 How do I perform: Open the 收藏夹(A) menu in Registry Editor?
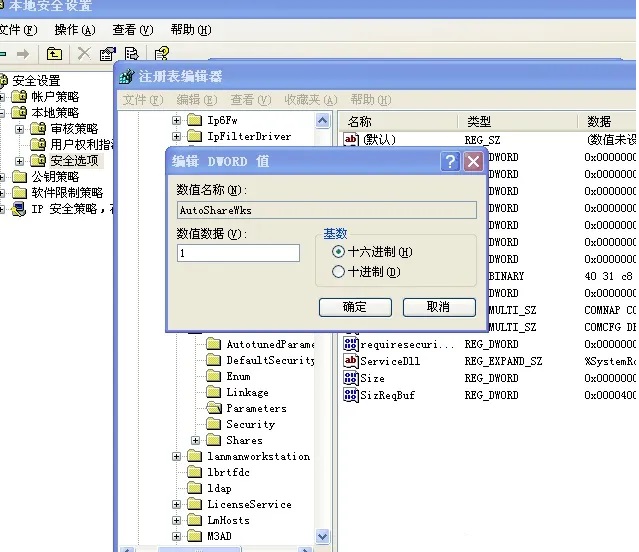tap(311, 100)
